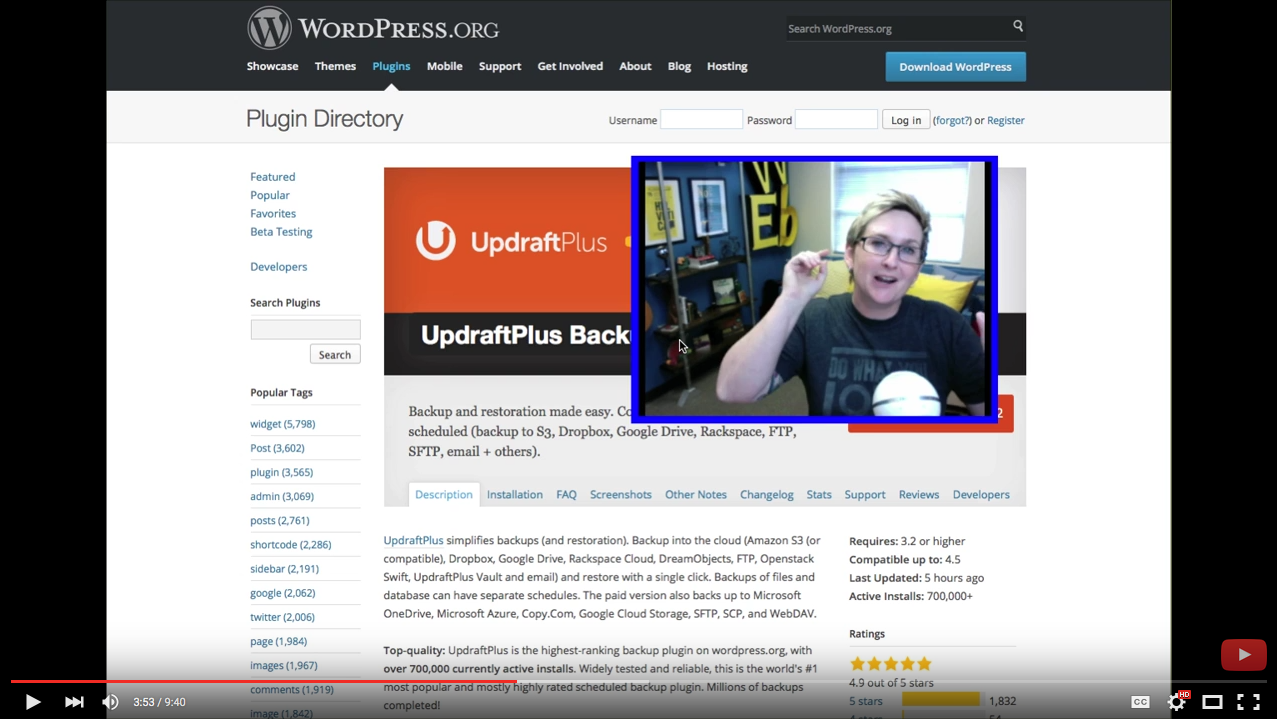This screenshot has height=719, width=1277.
Task: Seek on the red video progress bar
Action: pos(638,681)
